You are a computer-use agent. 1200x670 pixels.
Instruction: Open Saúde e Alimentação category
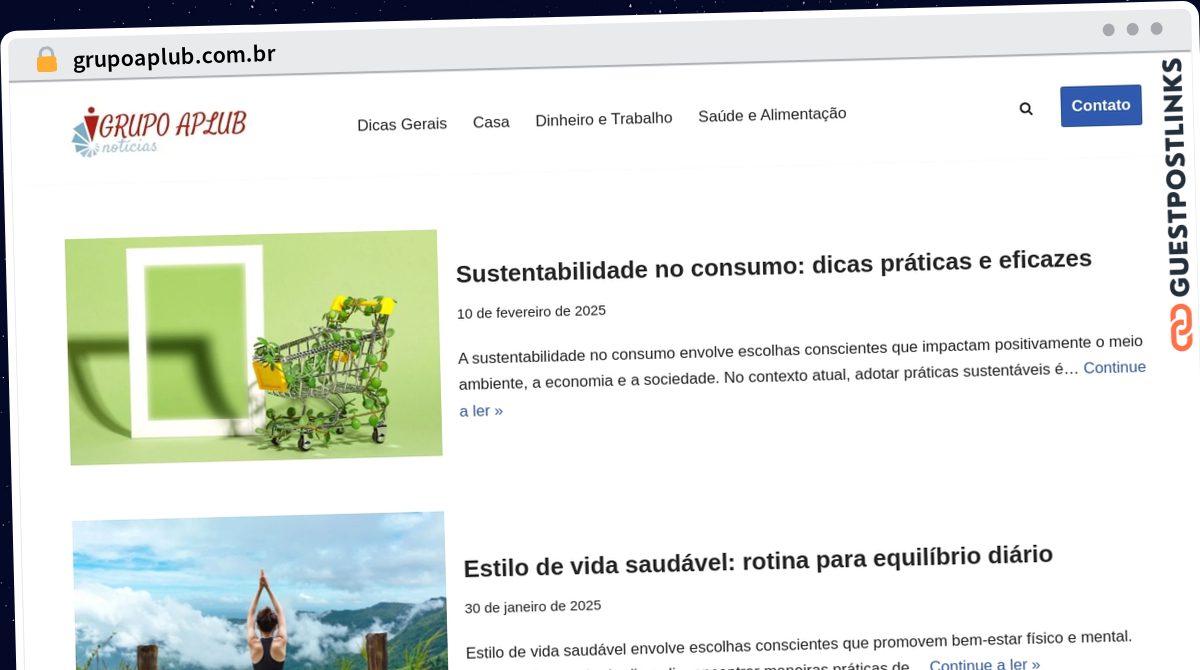(772, 115)
